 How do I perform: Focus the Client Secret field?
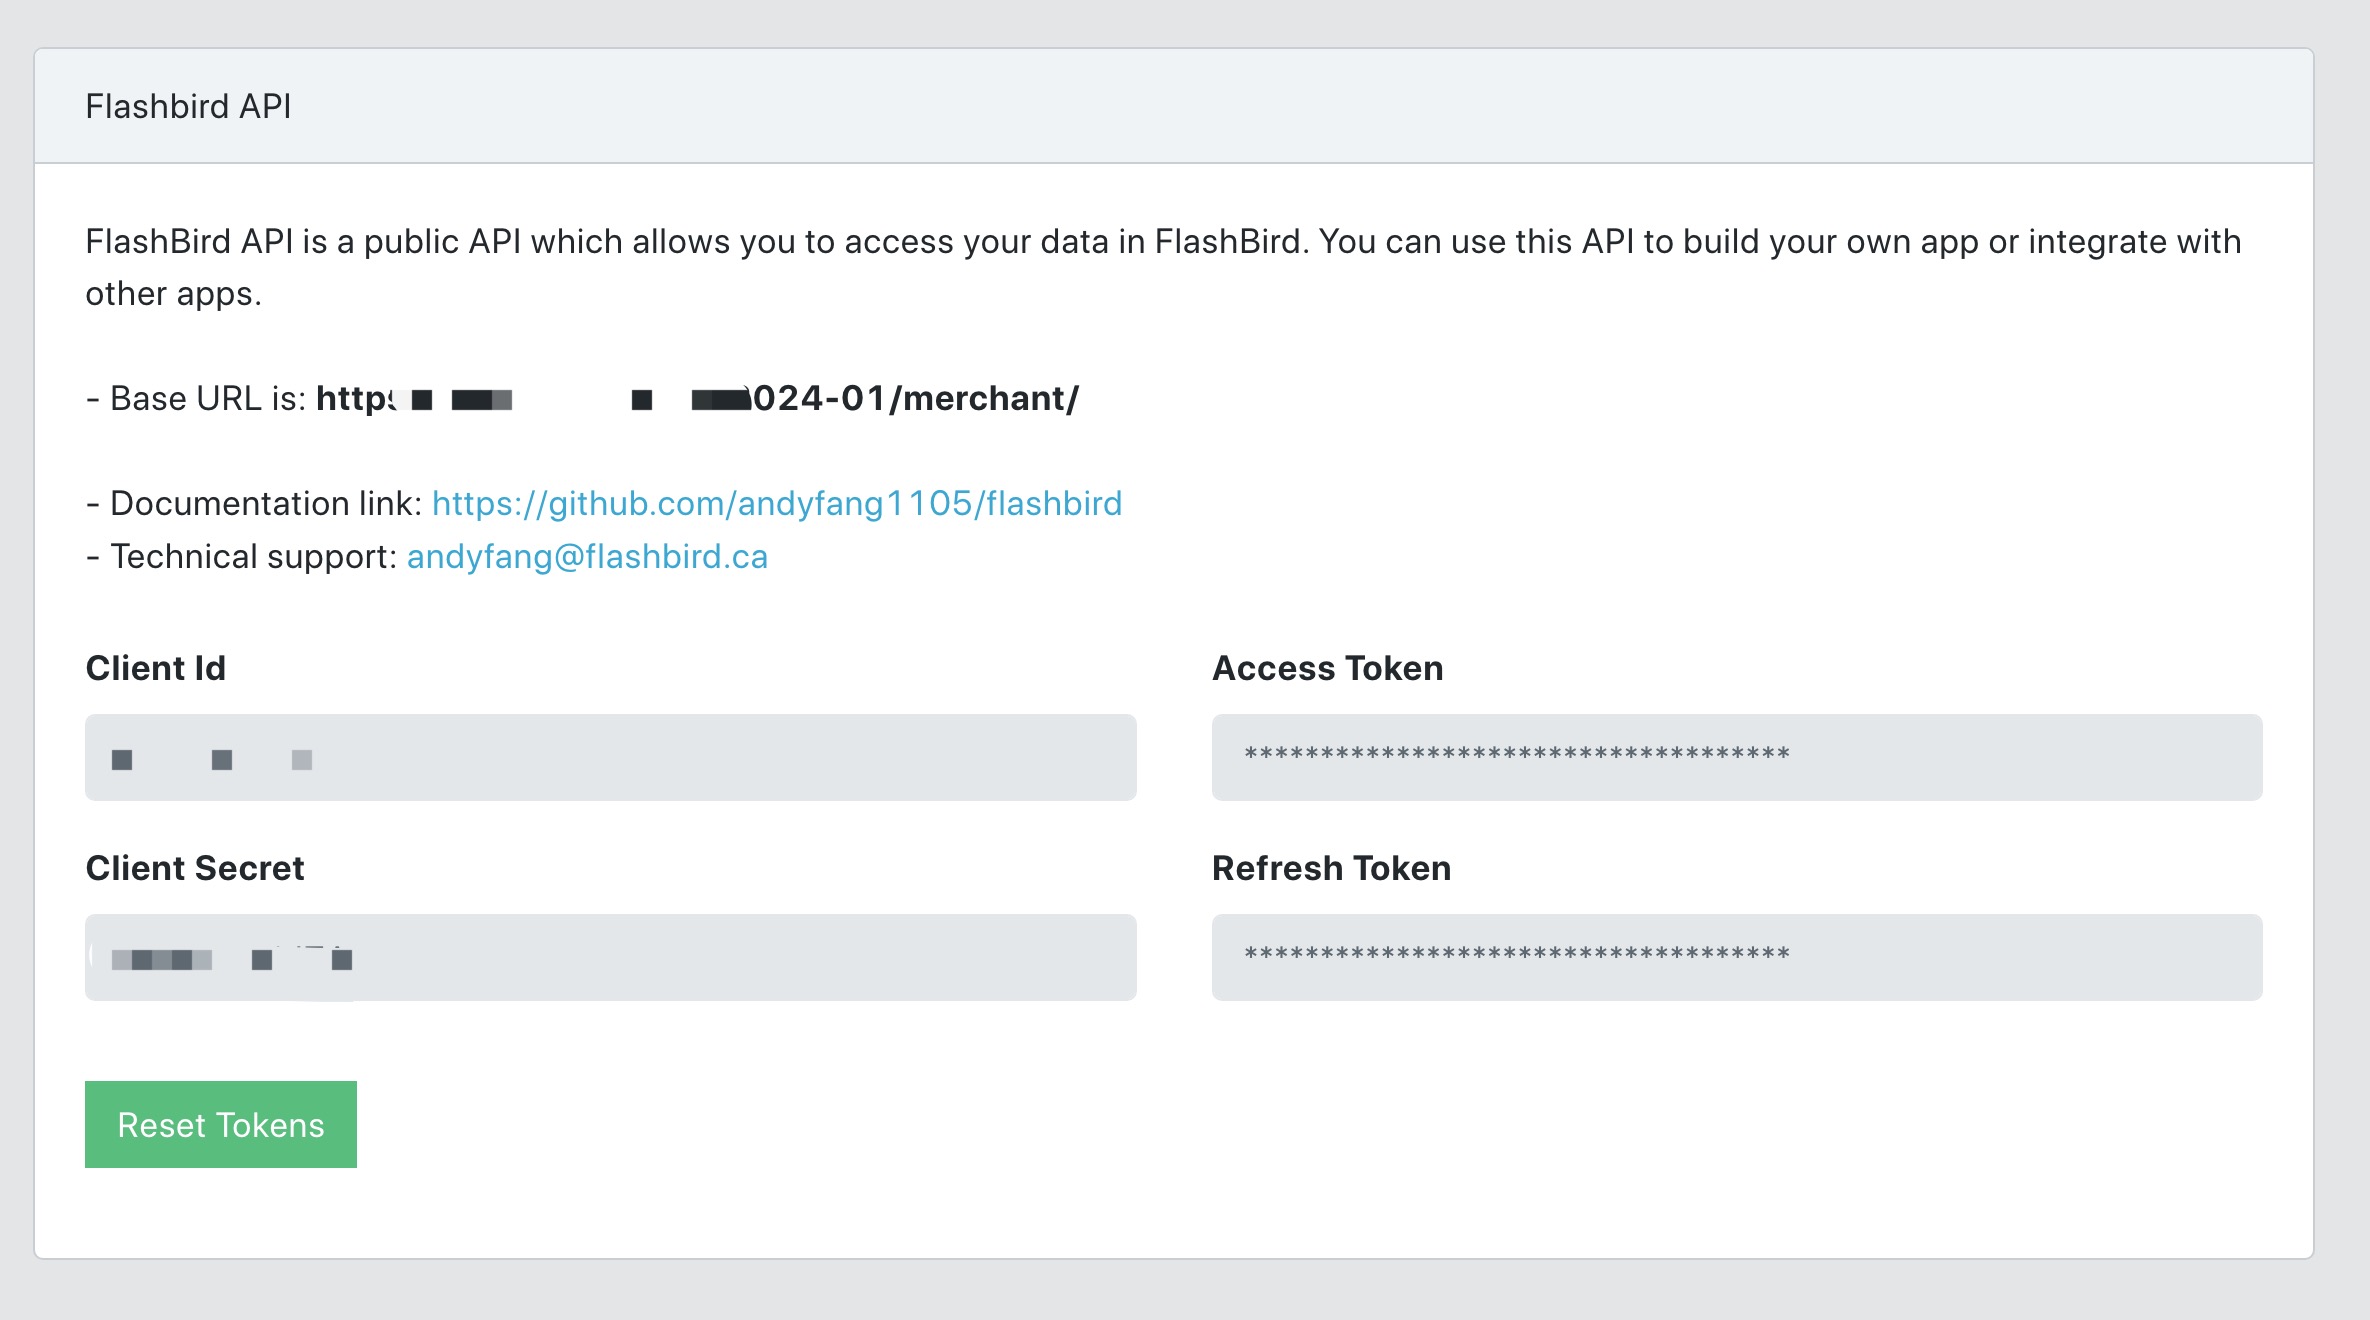click(611, 957)
